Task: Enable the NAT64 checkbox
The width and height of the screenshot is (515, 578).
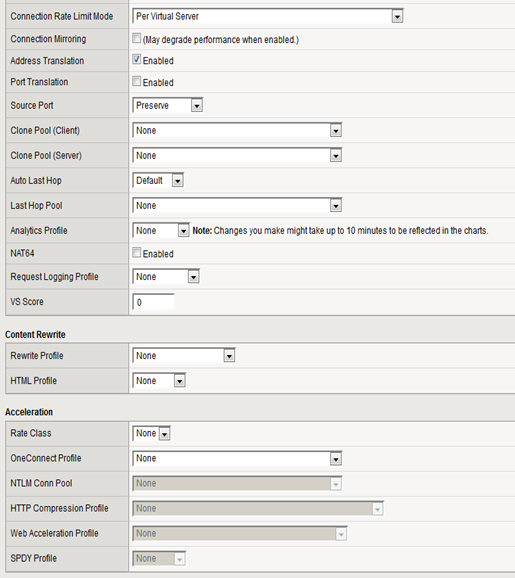Action: pos(137,253)
